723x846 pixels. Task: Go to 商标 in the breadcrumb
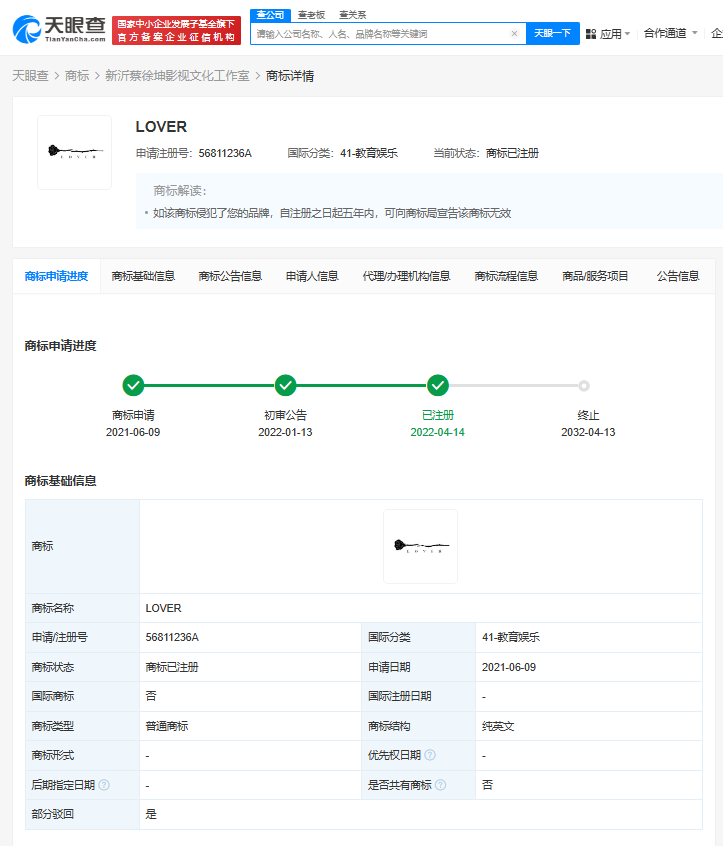point(77,76)
